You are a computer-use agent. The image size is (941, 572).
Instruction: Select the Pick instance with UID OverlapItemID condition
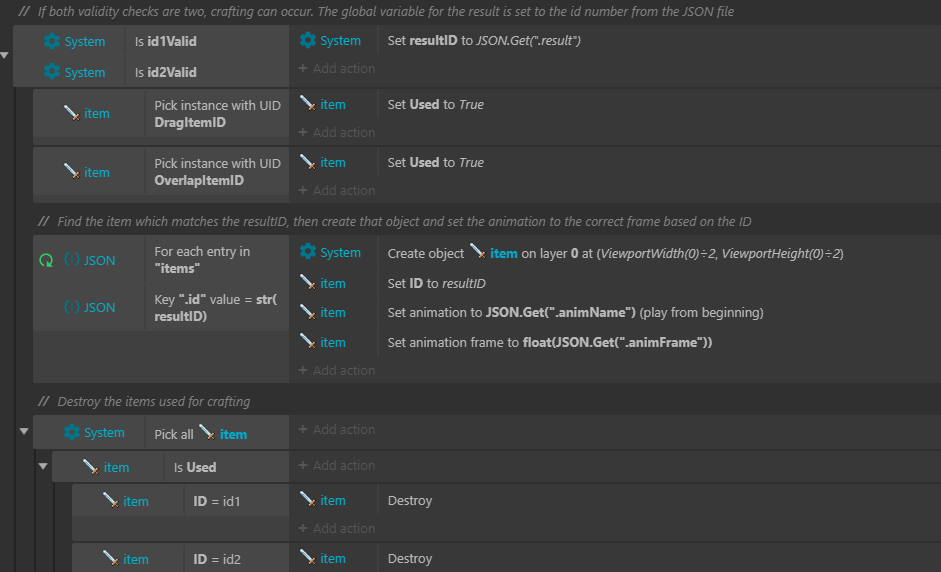pos(217,172)
